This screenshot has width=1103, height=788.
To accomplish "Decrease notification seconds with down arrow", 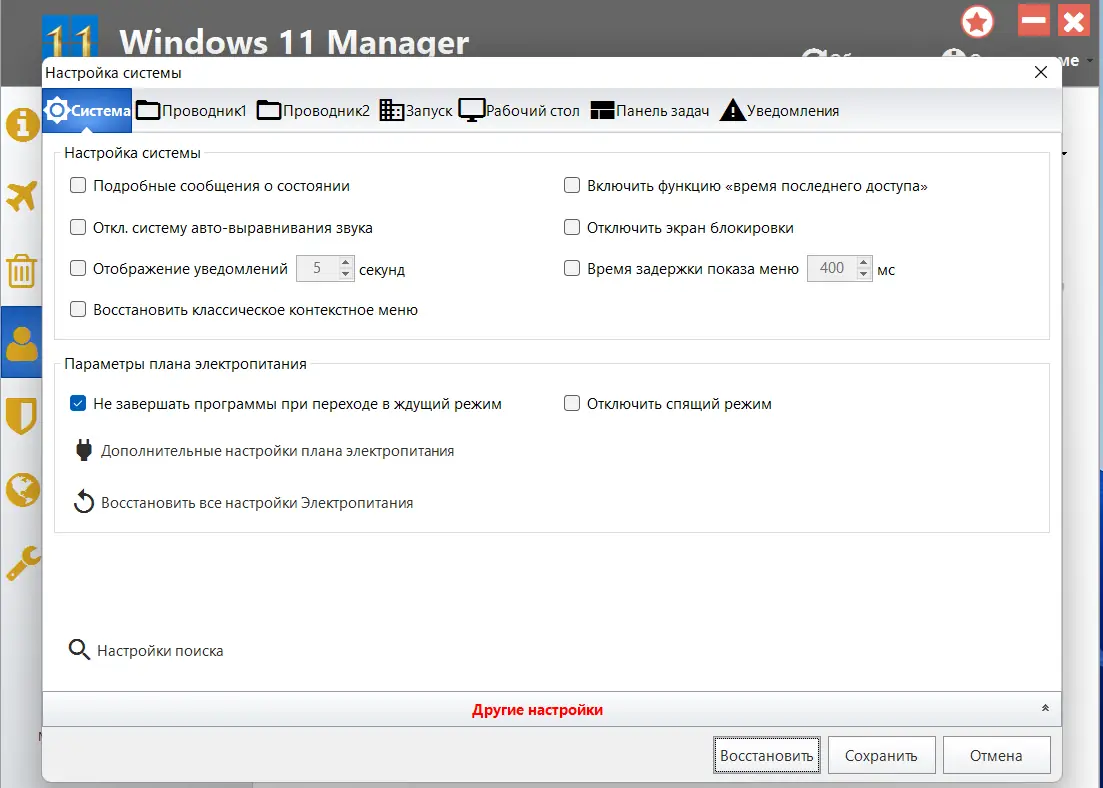I will pos(345,274).
